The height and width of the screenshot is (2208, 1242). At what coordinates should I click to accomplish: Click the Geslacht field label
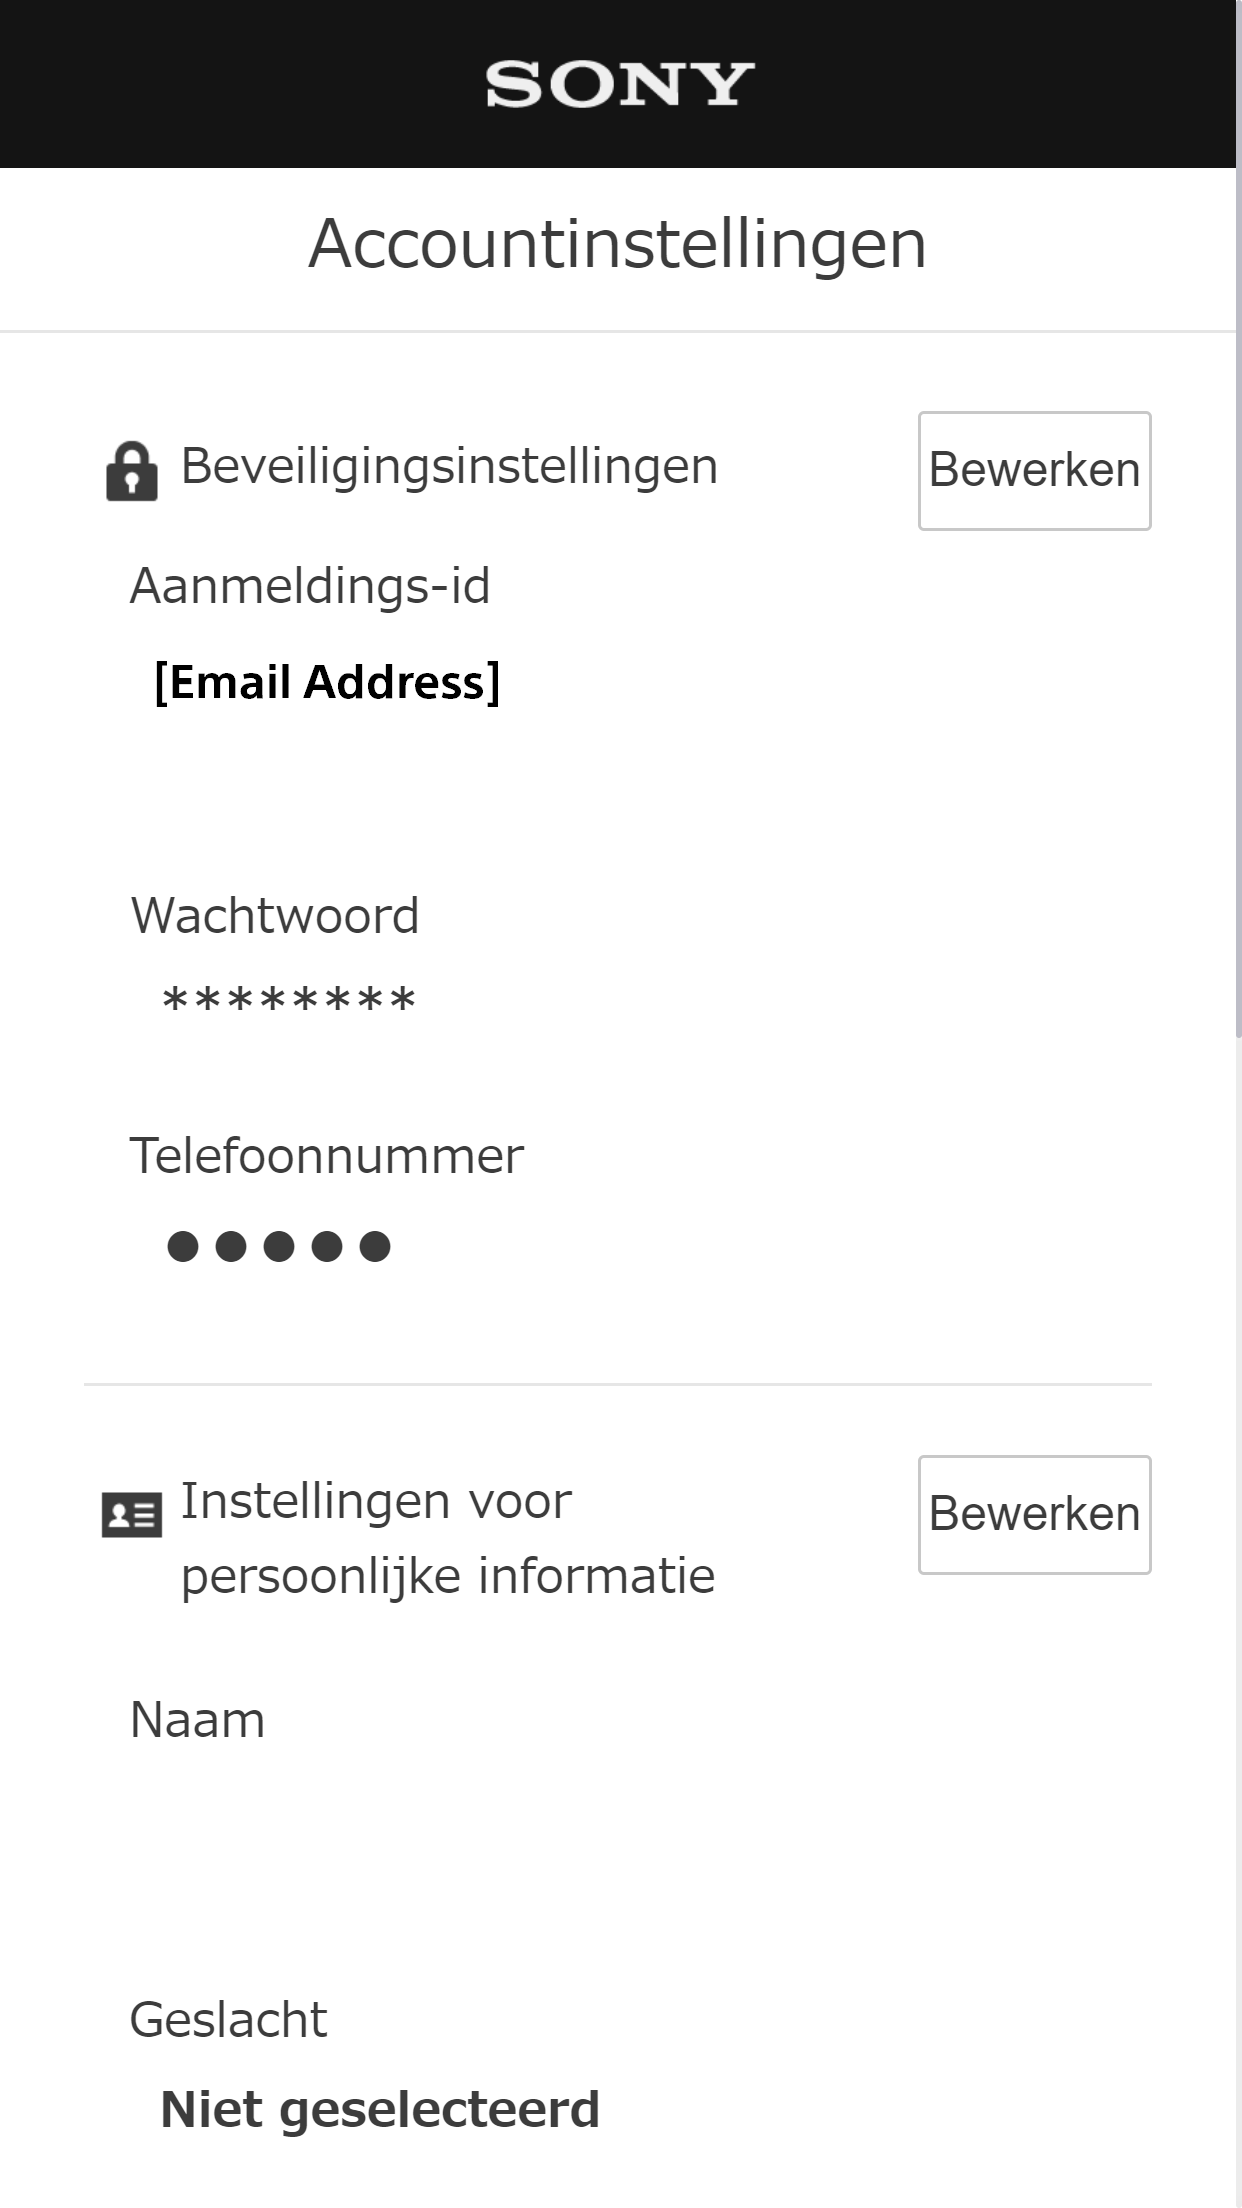(228, 2020)
